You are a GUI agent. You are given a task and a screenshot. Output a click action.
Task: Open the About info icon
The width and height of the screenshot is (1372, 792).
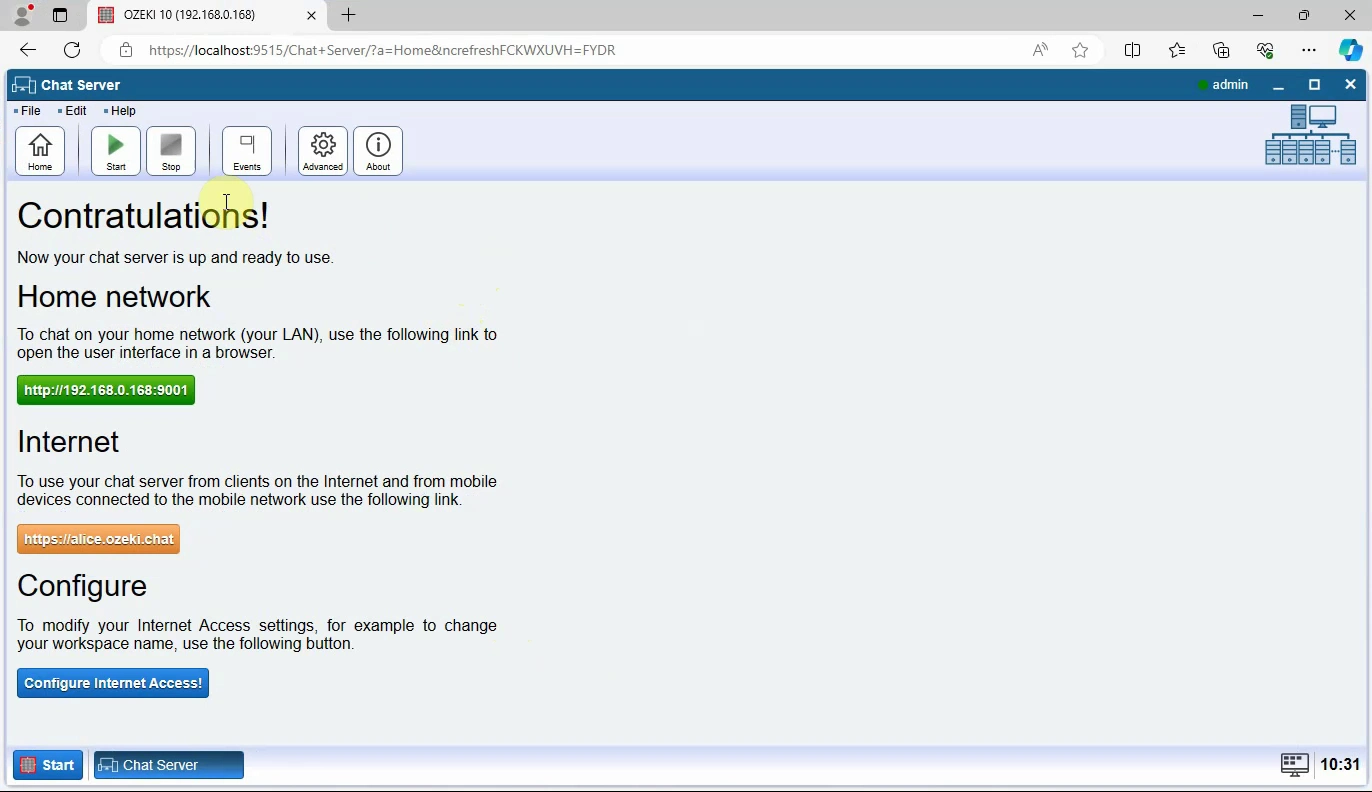pos(378,151)
